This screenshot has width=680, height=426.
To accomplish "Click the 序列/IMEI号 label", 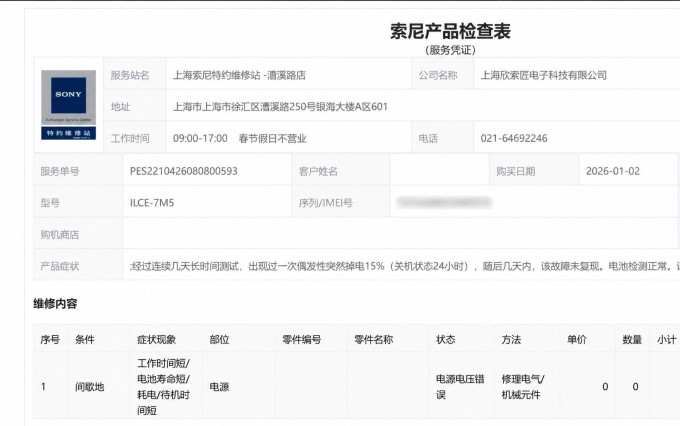I will [325, 203].
